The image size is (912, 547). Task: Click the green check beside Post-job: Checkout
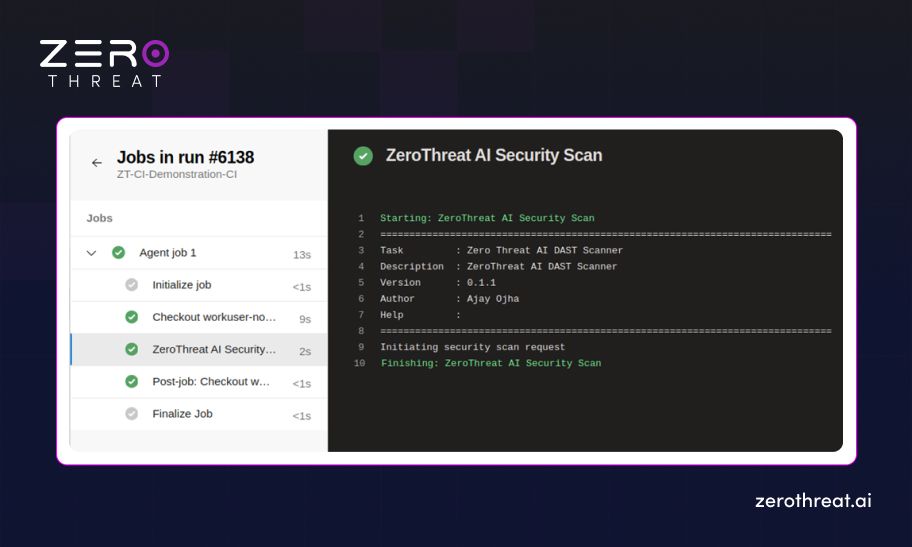[132, 381]
